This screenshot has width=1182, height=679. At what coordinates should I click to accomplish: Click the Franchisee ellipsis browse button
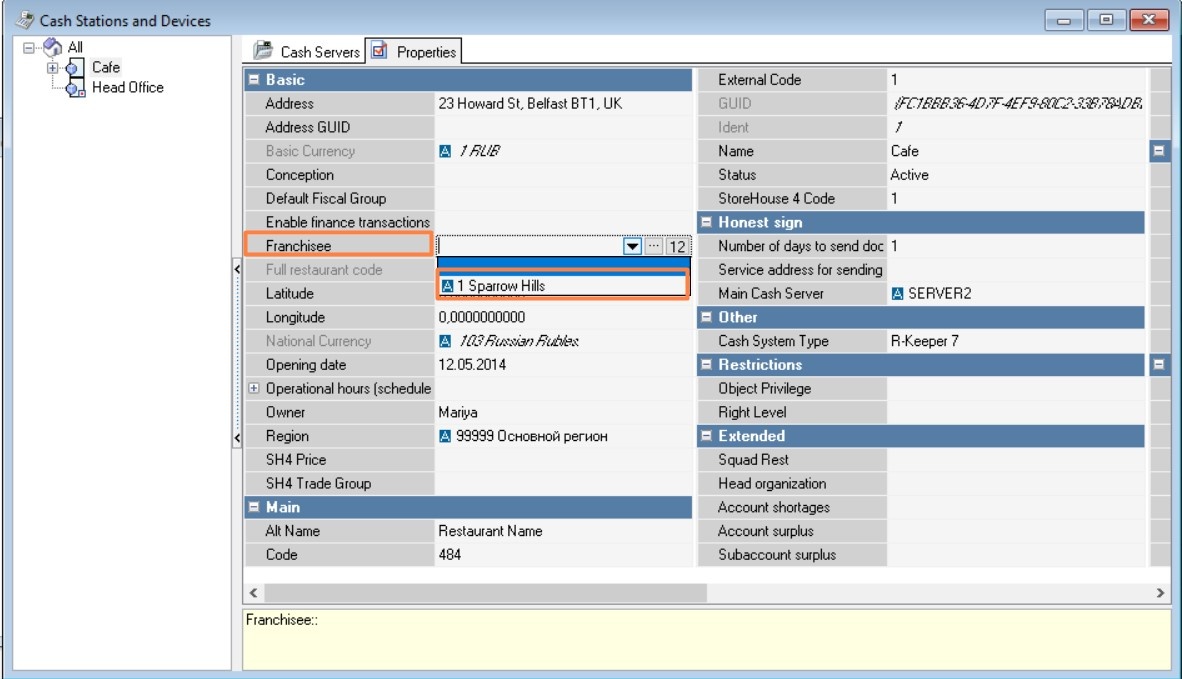[654, 246]
